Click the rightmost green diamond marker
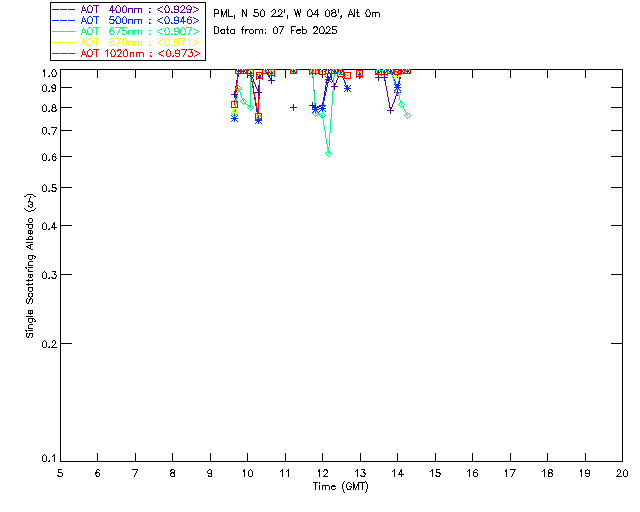Screen dimensions: 640x512 click(407, 116)
